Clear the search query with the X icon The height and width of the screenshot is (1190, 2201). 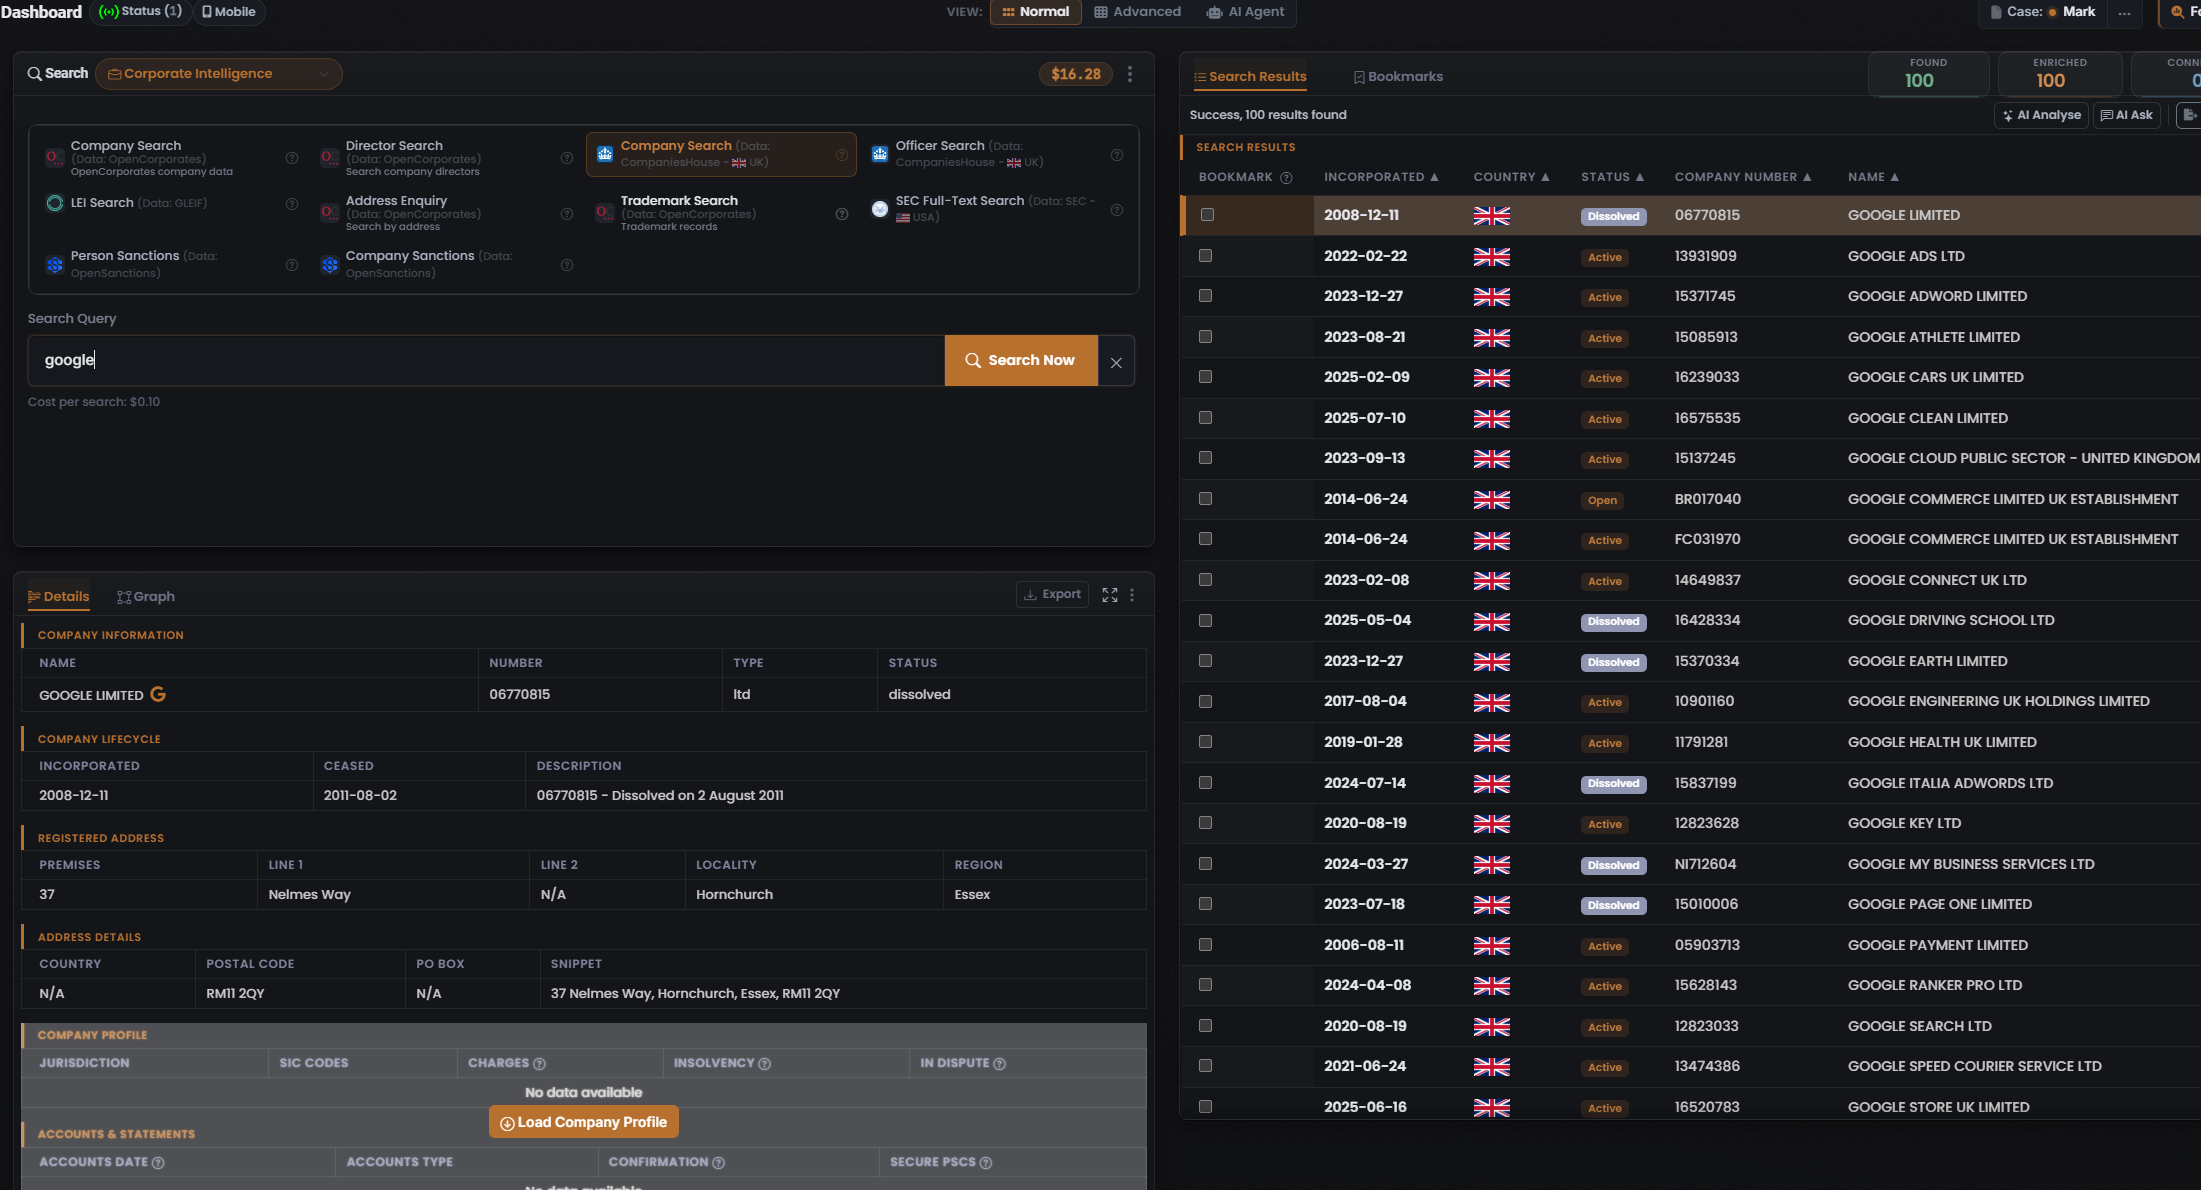tap(1116, 362)
